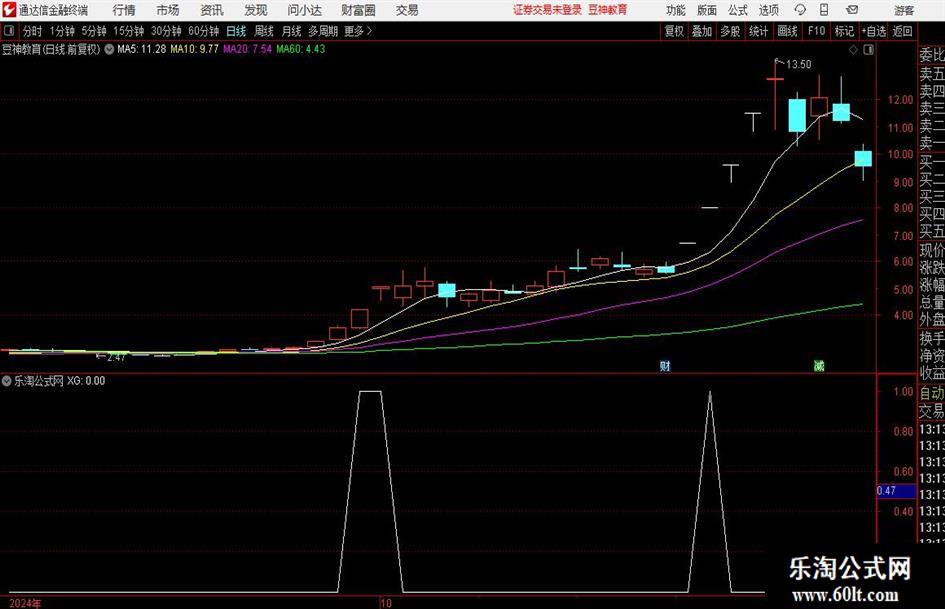The height and width of the screenshot is (609, 945).
Task: Switch to 15分钟 period tab
Action: pyautogui.click(x=129, y=31)
